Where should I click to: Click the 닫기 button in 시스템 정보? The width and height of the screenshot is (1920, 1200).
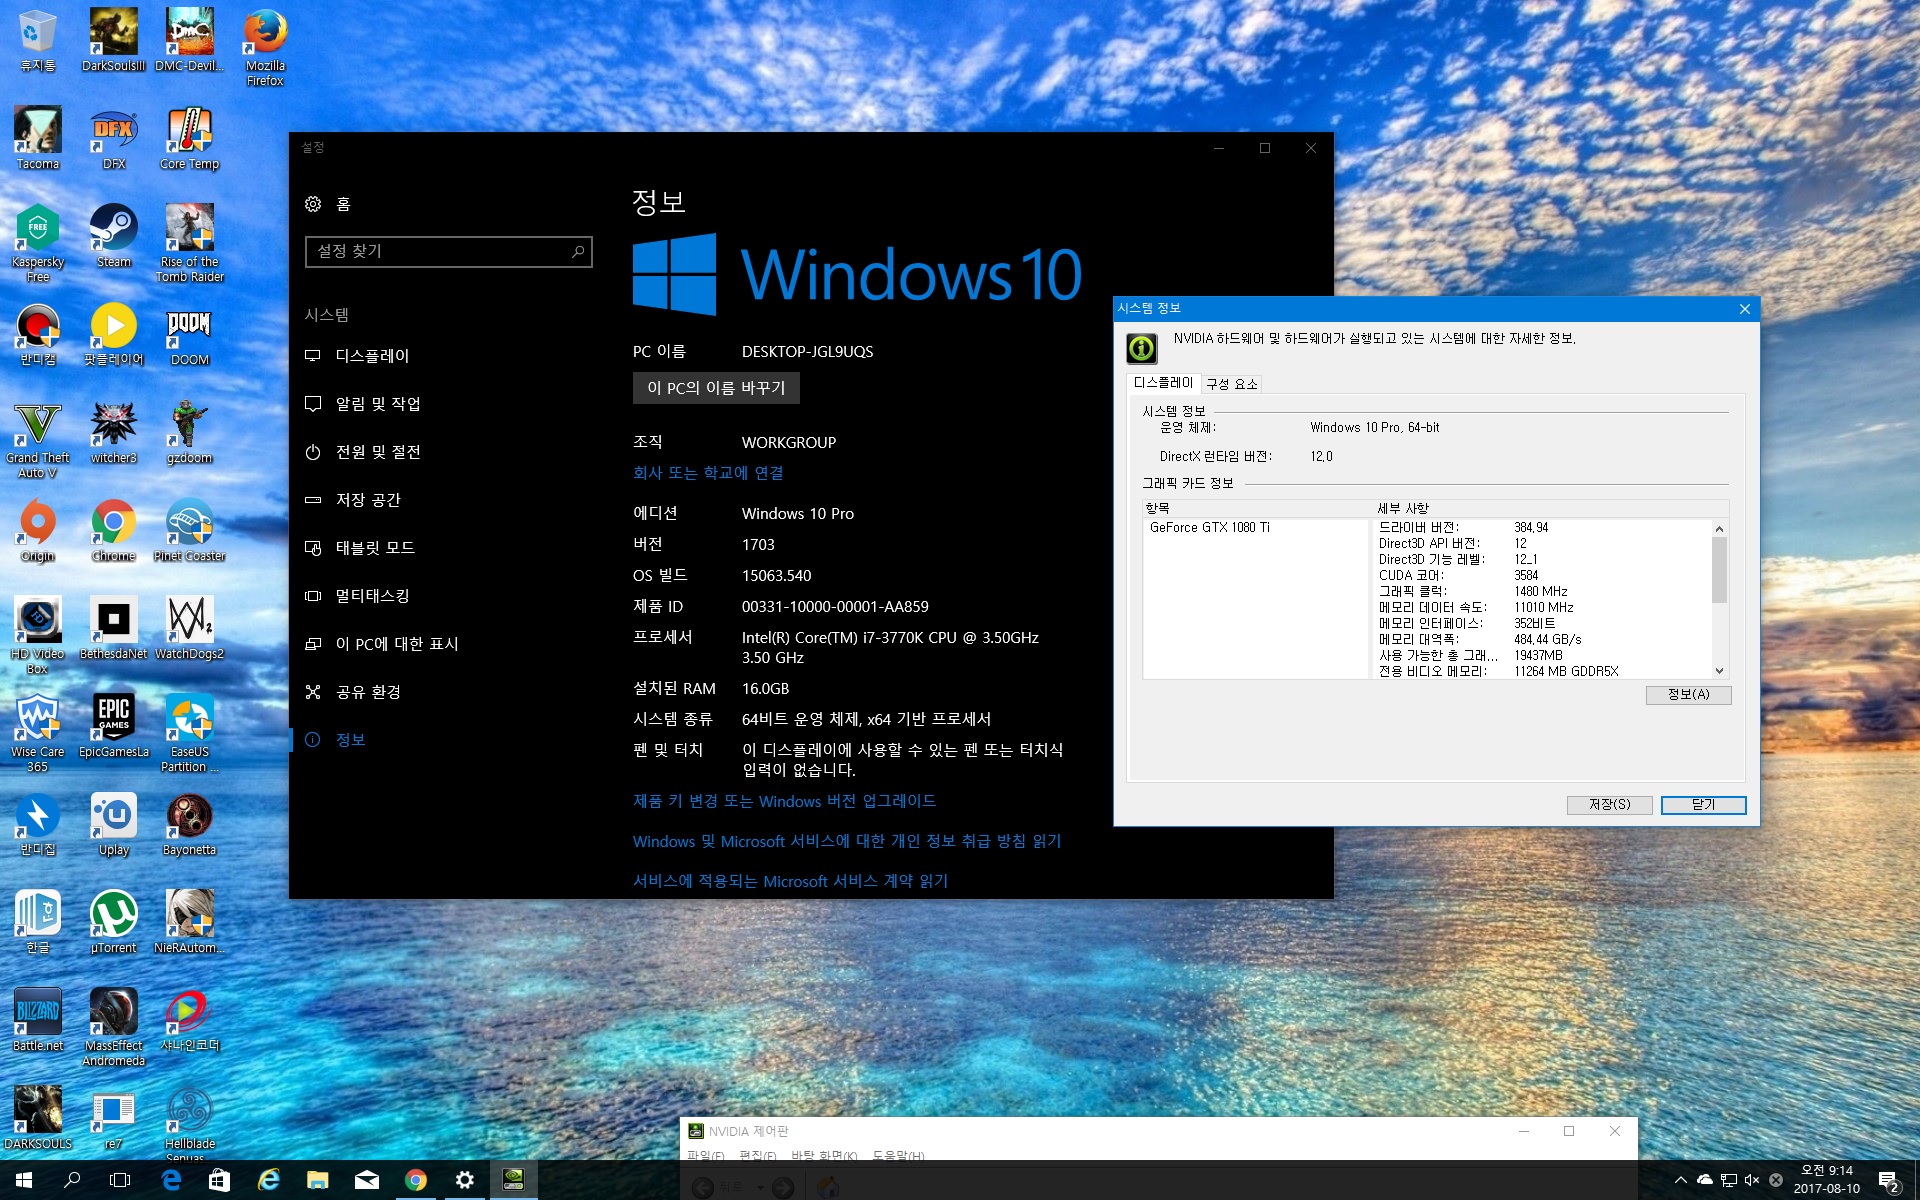(1703, 805)
